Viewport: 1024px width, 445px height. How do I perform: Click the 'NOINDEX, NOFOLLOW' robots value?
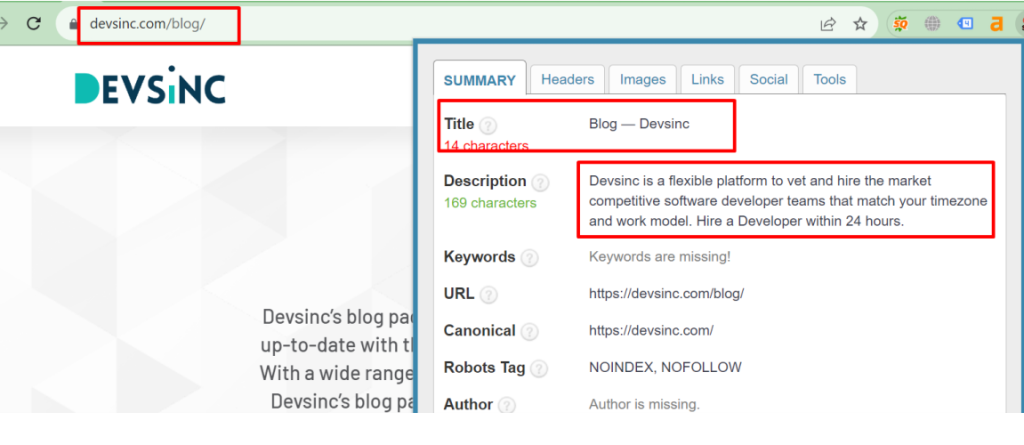(x=665, y=367)
